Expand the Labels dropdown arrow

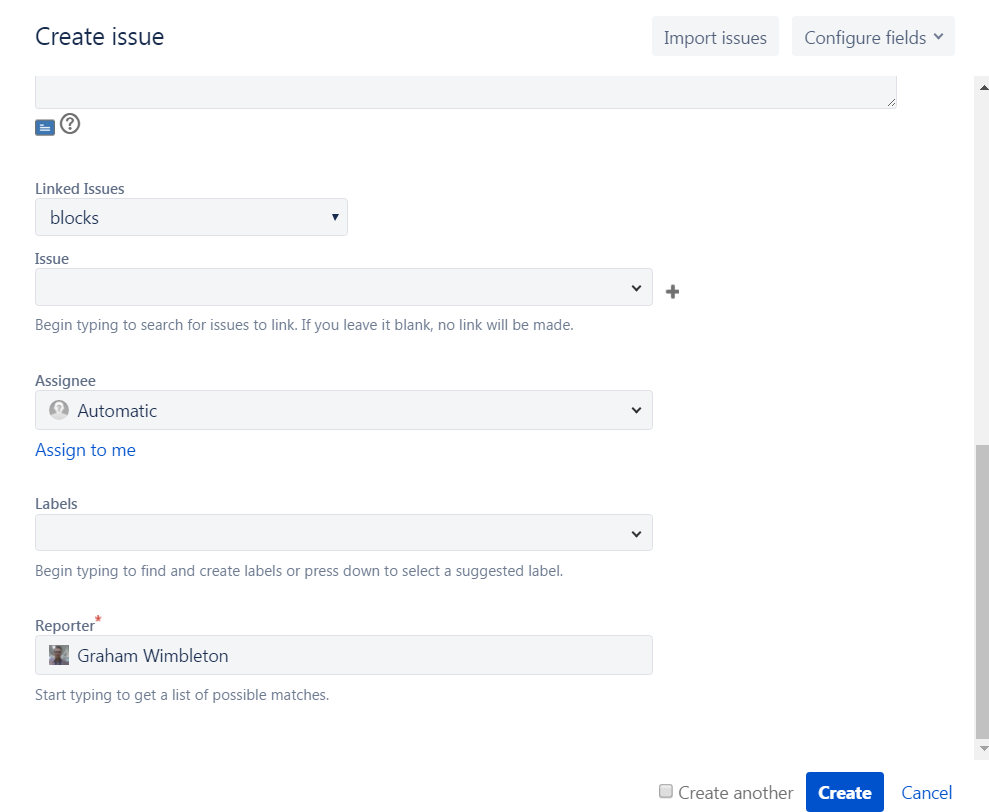click(x=636, y=534)
